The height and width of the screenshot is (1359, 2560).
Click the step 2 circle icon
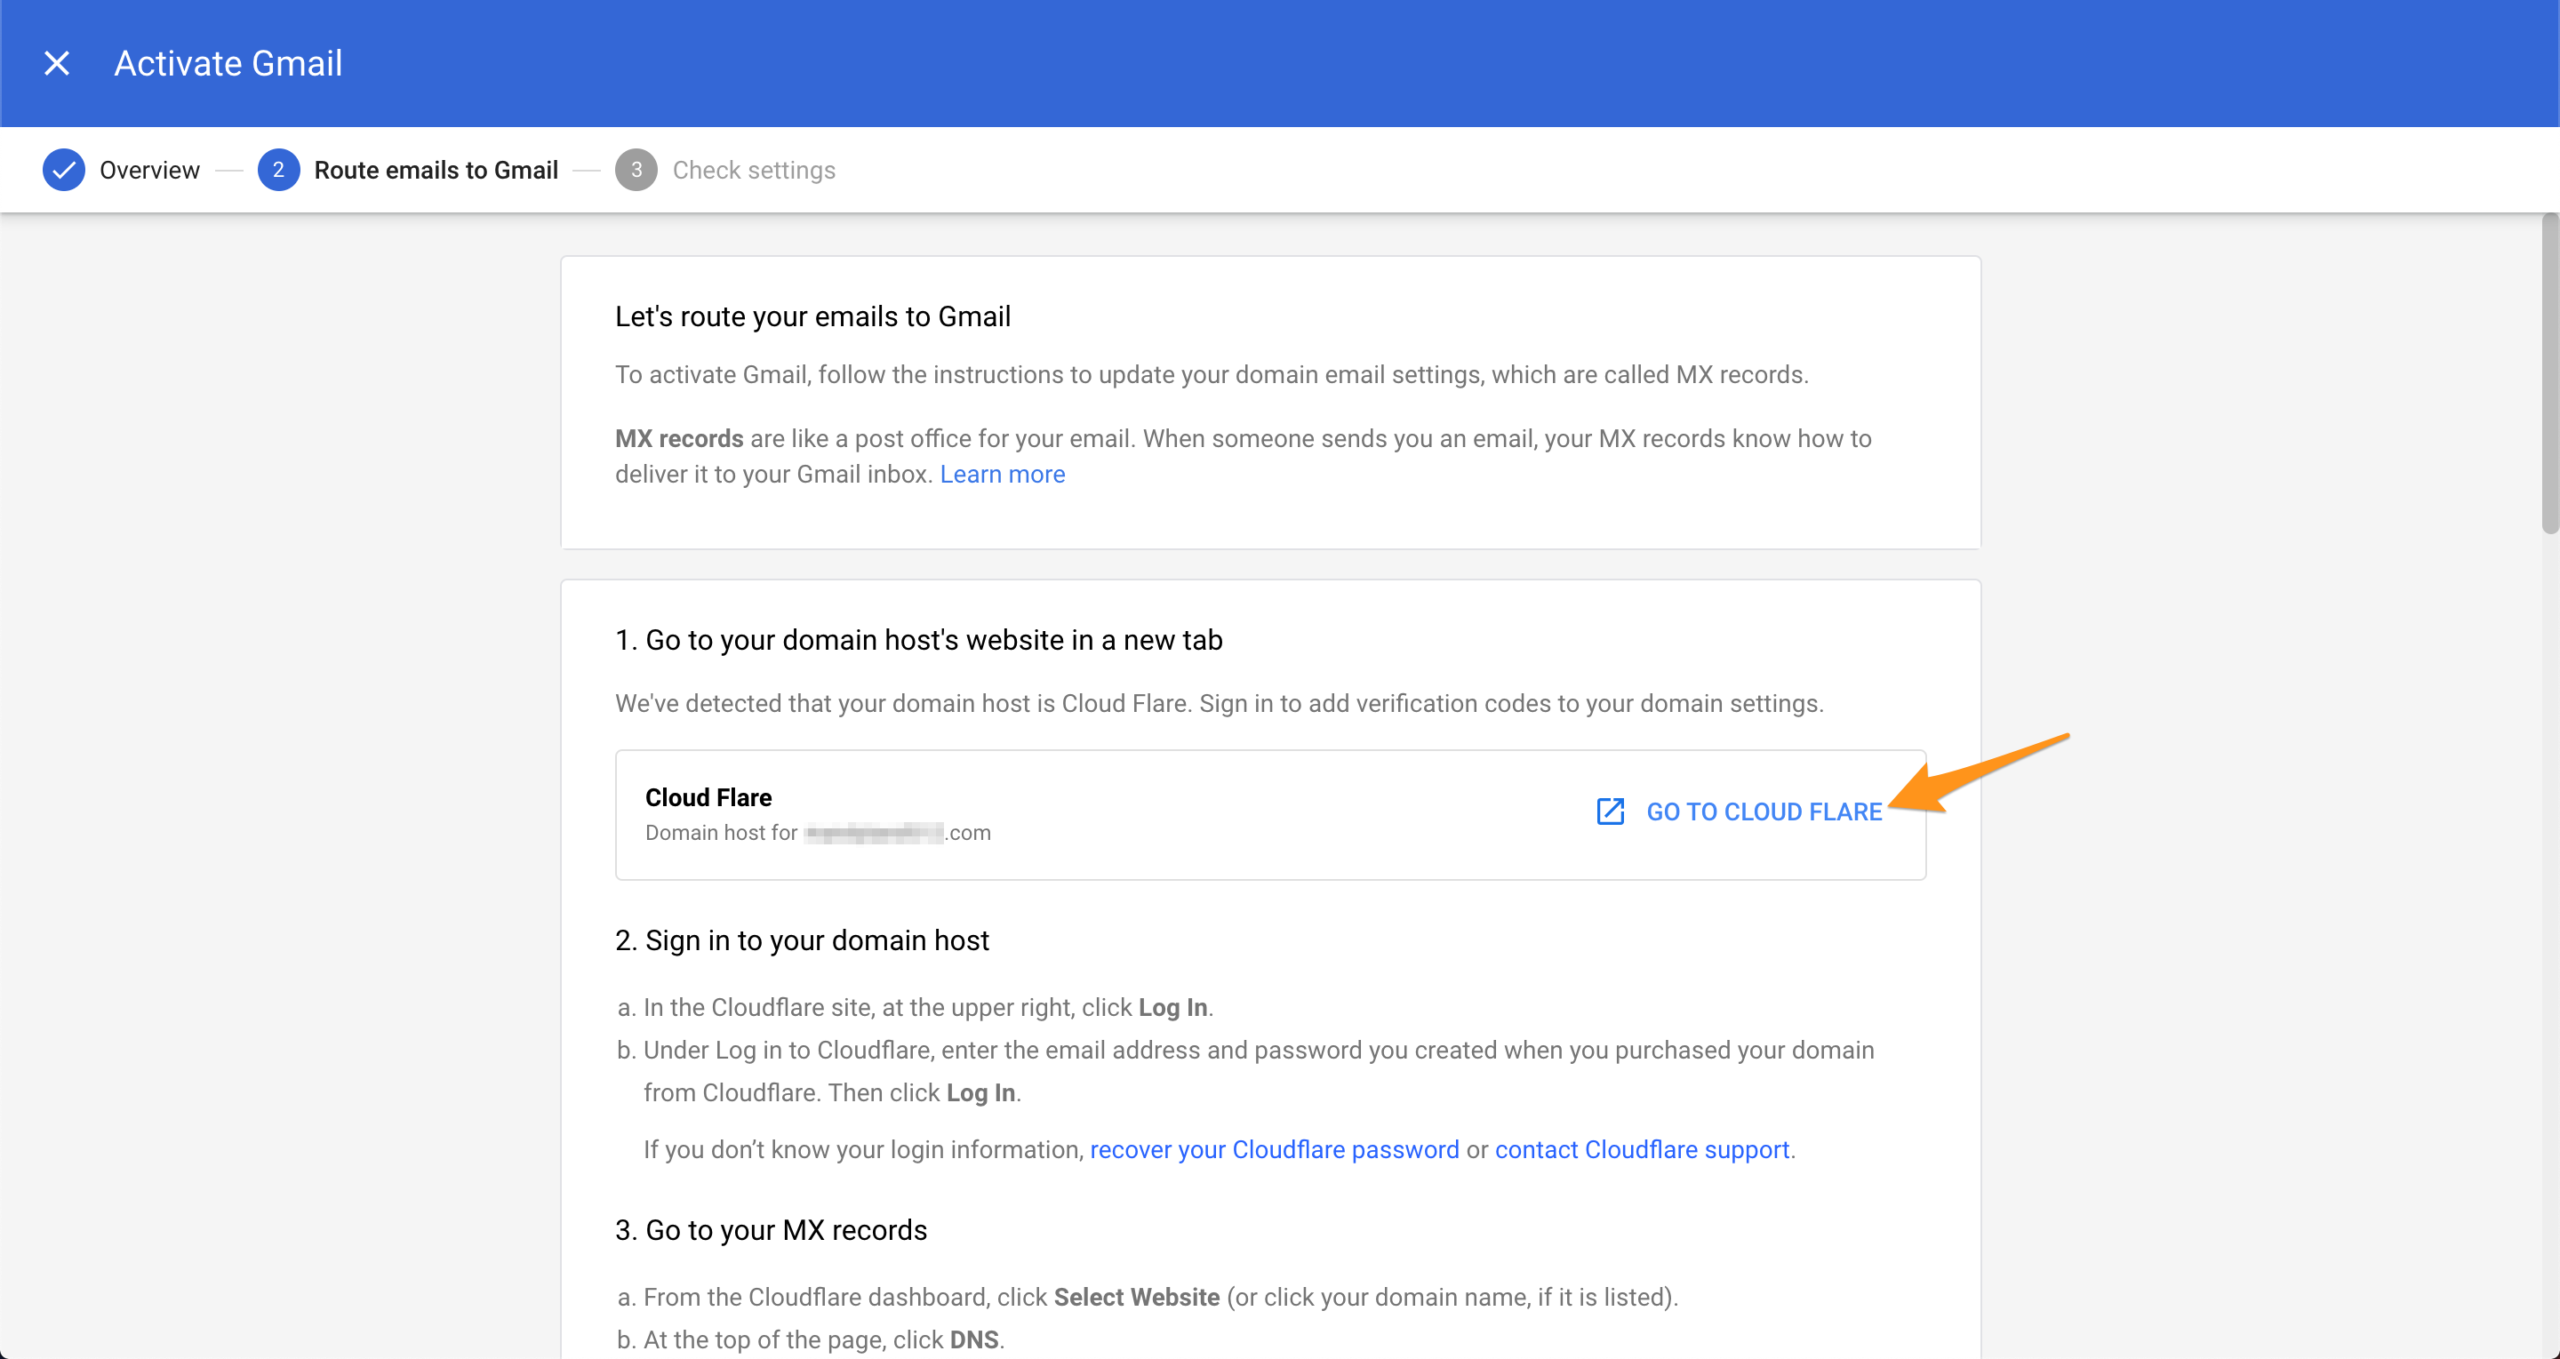pyautogui.click(x=278, y=170)
